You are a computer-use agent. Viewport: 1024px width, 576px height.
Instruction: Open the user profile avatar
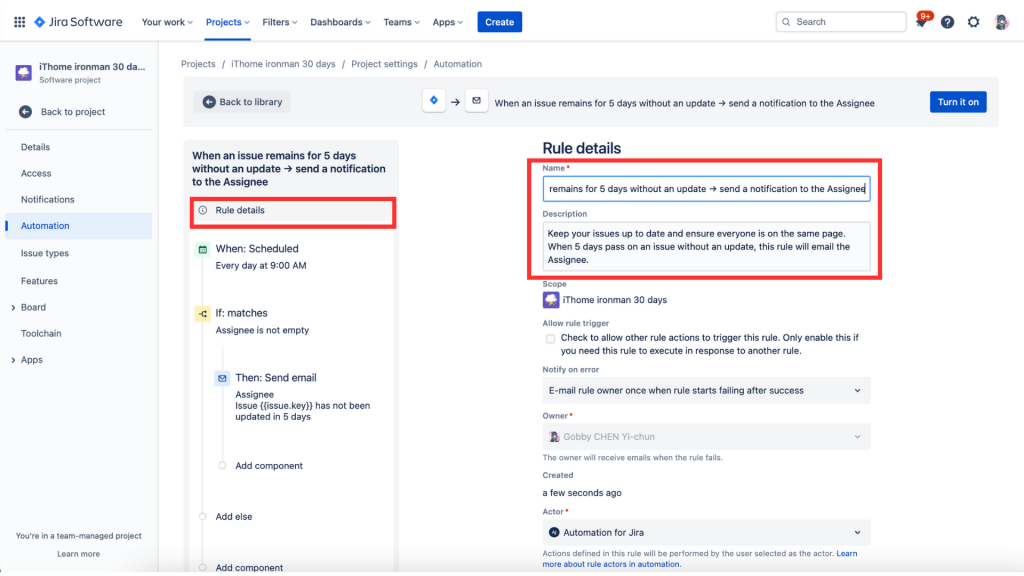tap(1000, 22)
